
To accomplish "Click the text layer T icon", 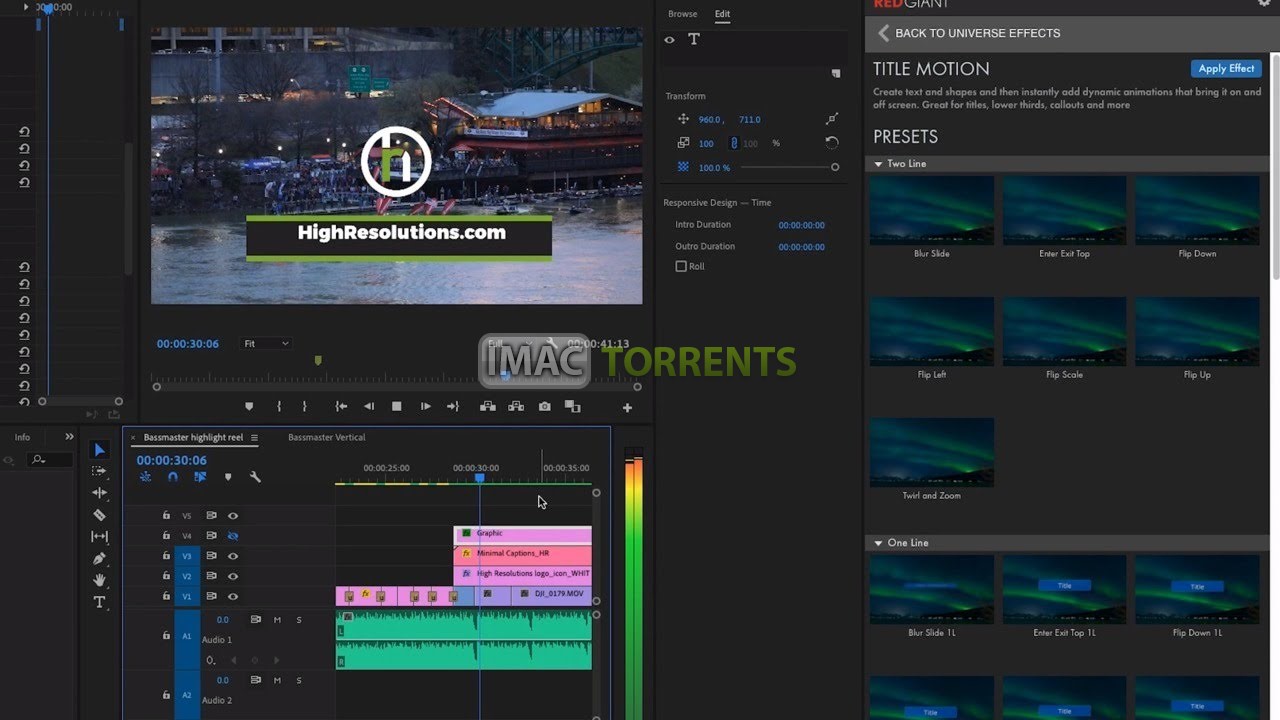I will [x=694, y=39].
